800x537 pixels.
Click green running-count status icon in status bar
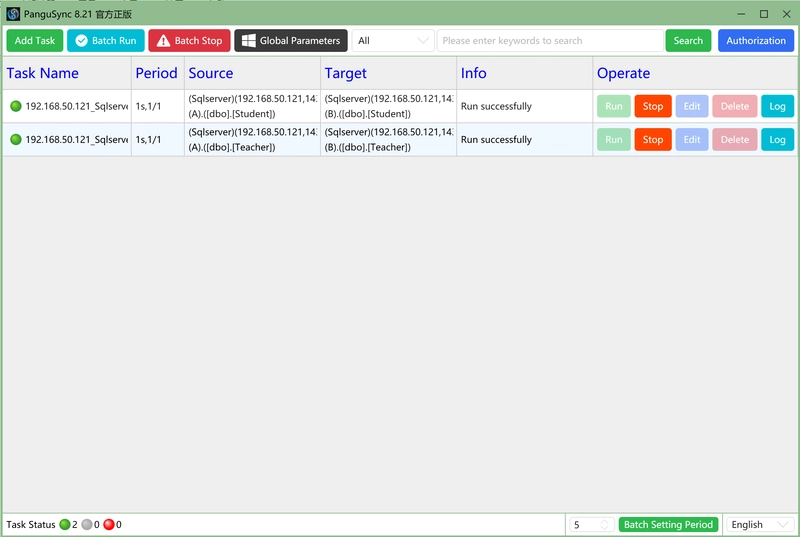coord(65,525)
